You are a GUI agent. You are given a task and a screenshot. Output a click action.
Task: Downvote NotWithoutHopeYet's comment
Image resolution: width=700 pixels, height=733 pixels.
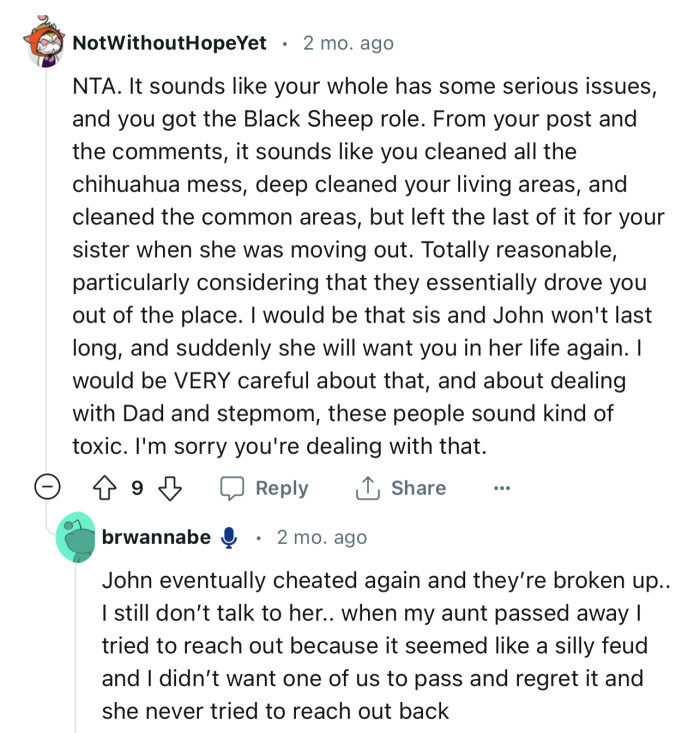(x=170, y=488)
